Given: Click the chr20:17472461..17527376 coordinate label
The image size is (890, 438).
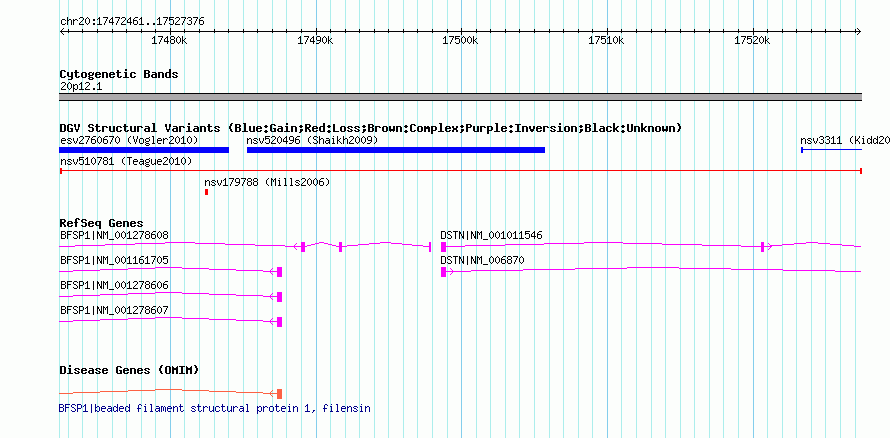Looking at the screenshot, I should click(x=132, y=22).
